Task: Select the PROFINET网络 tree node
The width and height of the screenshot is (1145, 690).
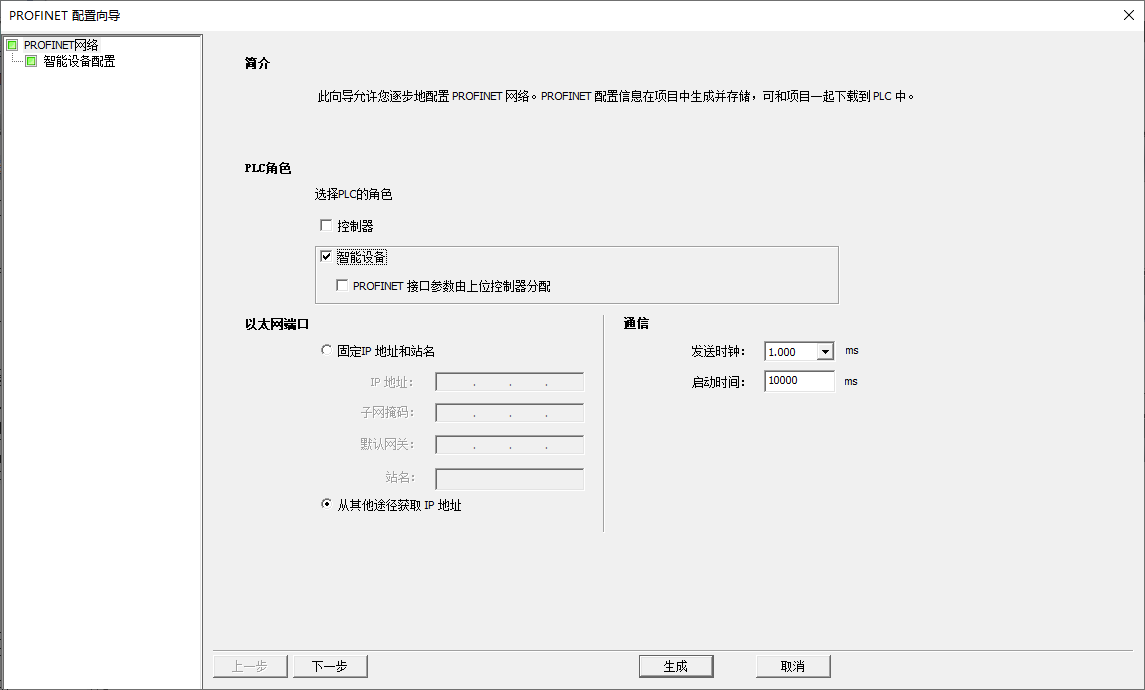Action: 62,44
